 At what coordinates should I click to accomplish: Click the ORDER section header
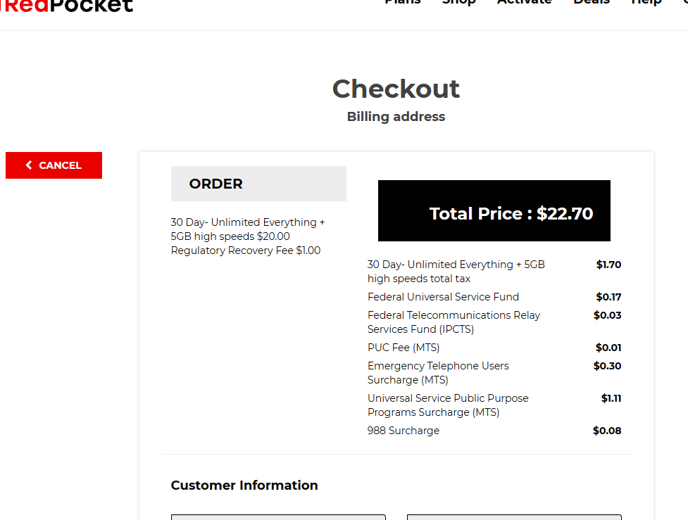[x=258, y=184]
